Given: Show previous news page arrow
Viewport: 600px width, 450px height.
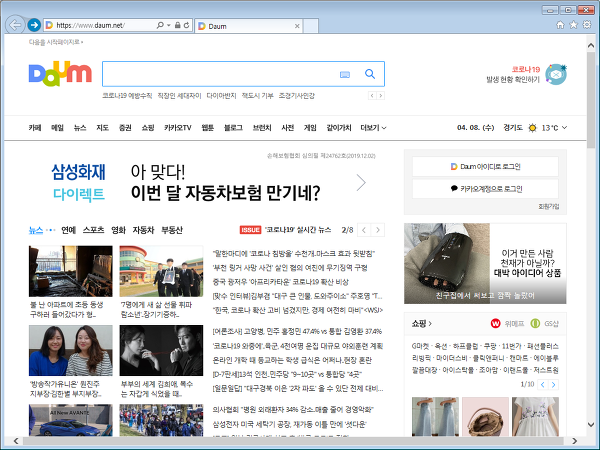Looking at the screenshot, I should coord(364,230).
